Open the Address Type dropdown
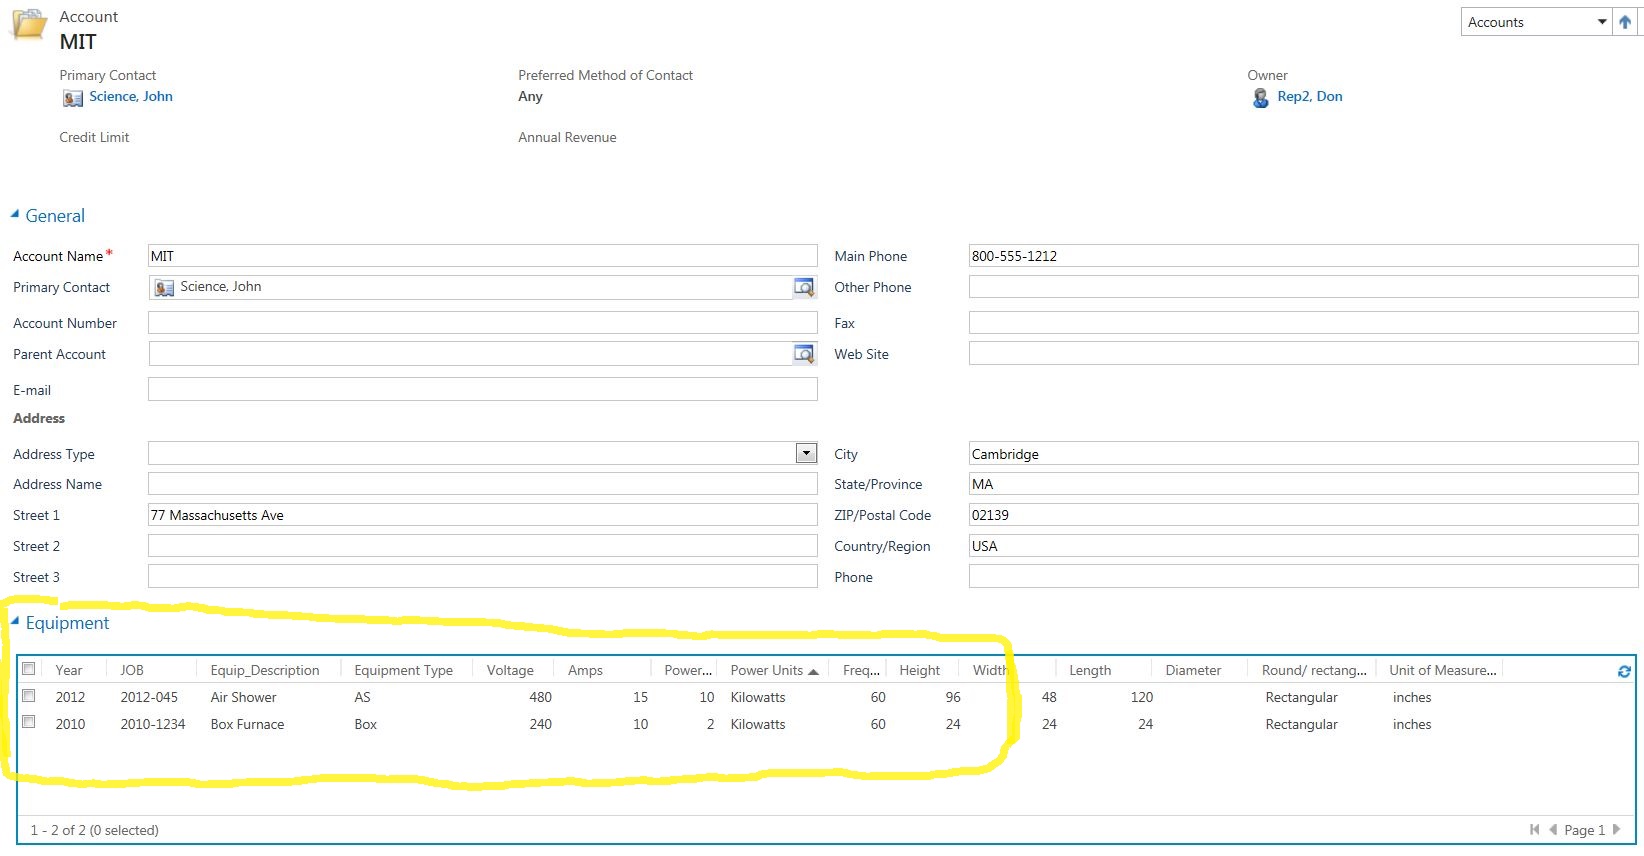 (x=806, y=453)
